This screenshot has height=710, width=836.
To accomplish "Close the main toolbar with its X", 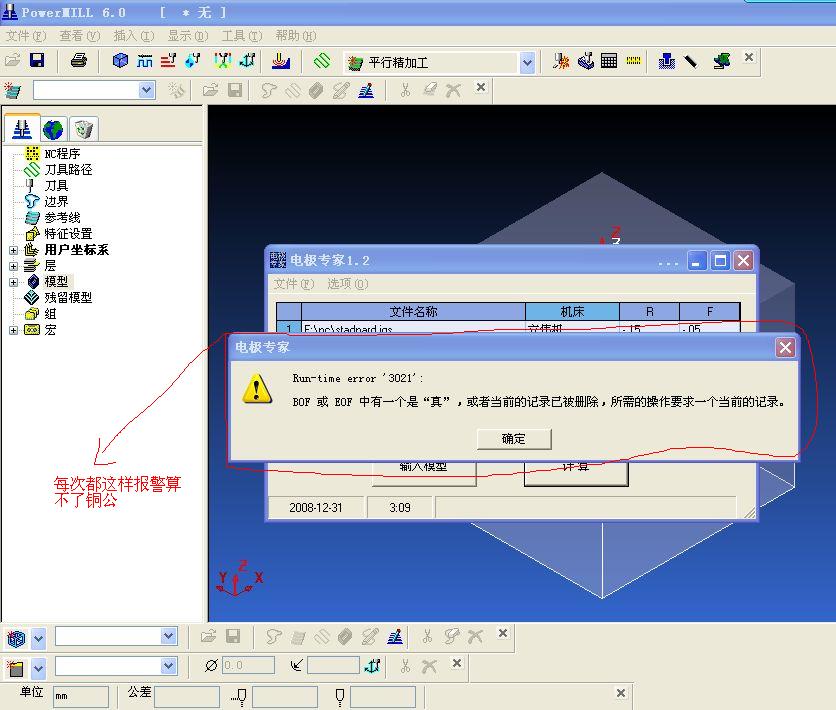I will (x=749, y=57).
